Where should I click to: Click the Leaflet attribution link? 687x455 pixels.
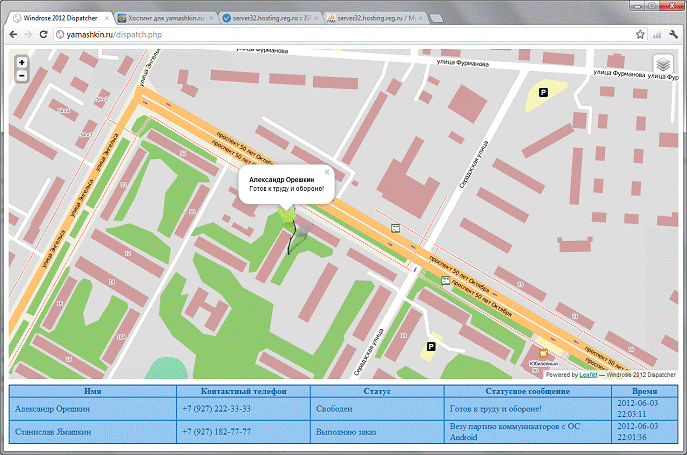coord(589,375)
